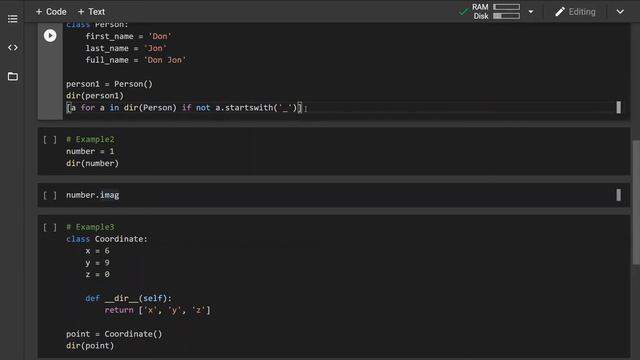Click the pencil Editing mode icon

(560, 12)
